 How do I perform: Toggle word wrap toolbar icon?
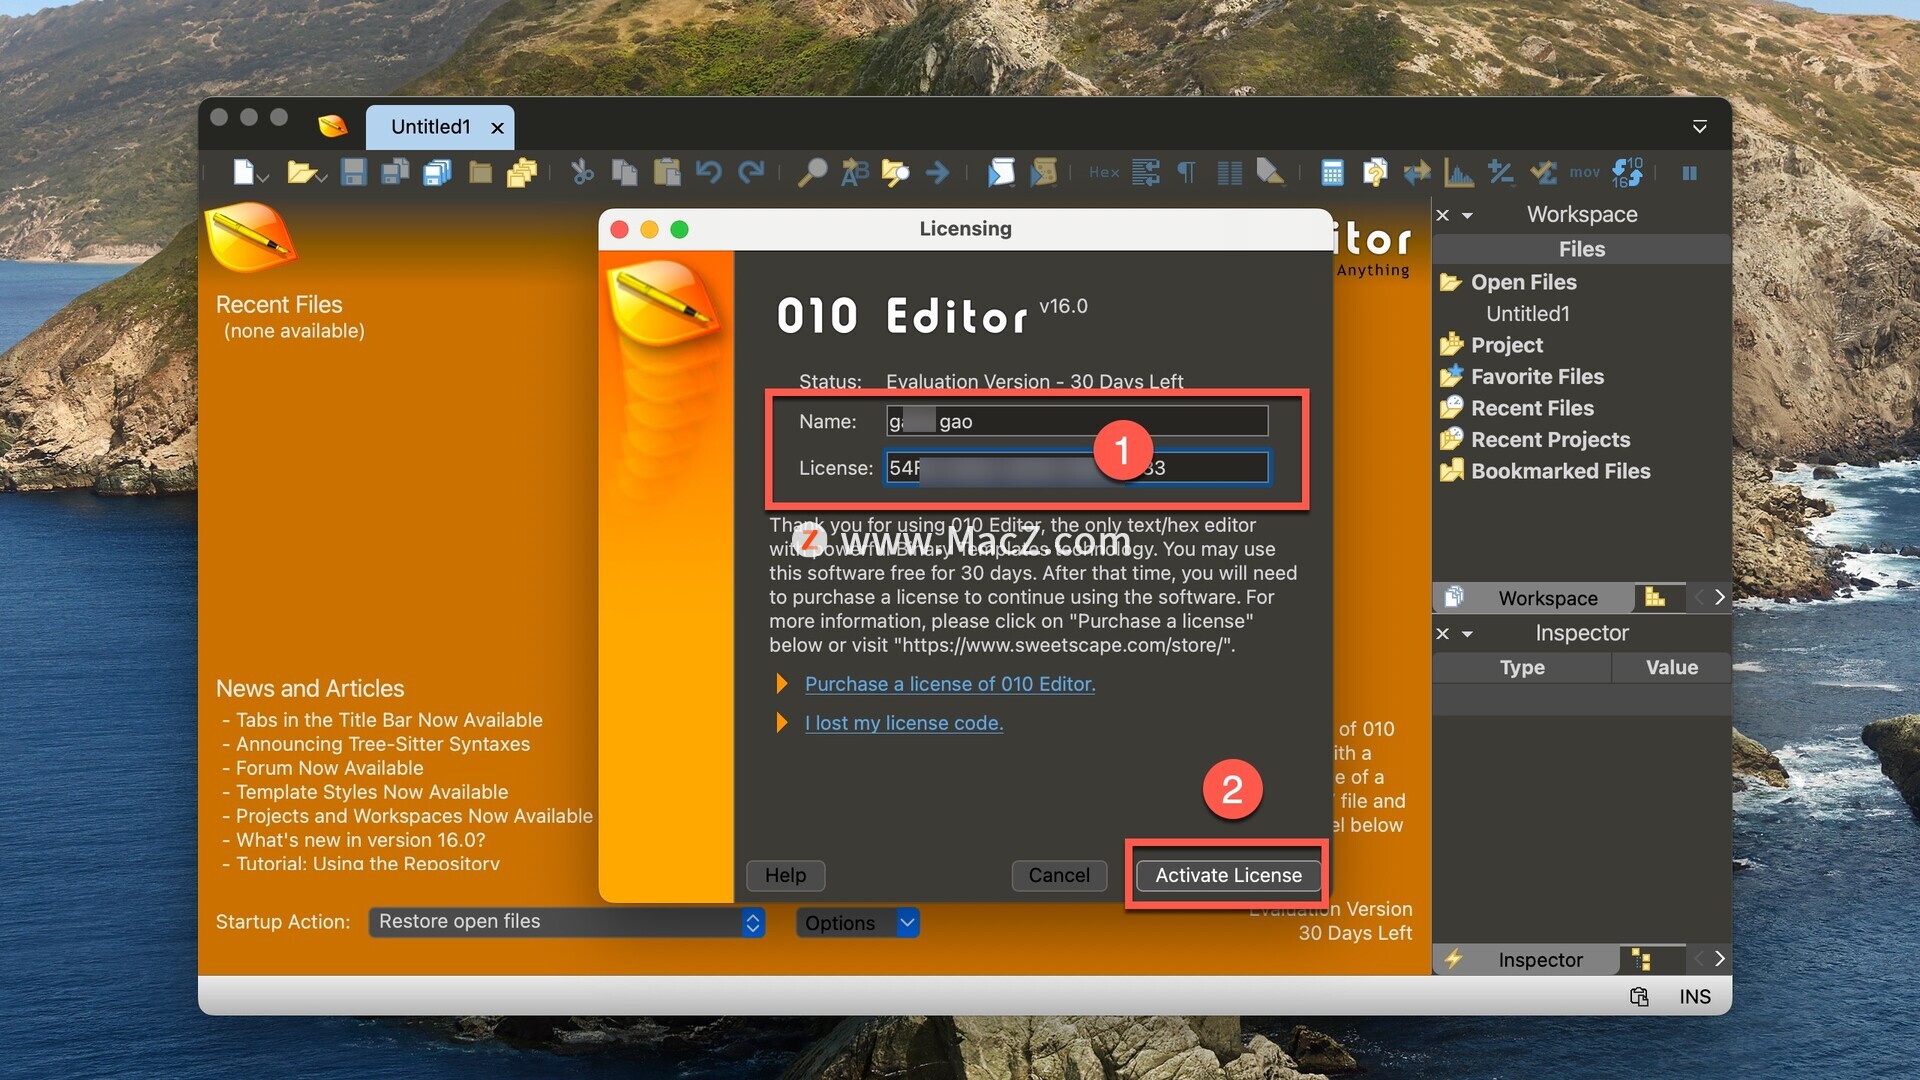(x=1146, y=172)
